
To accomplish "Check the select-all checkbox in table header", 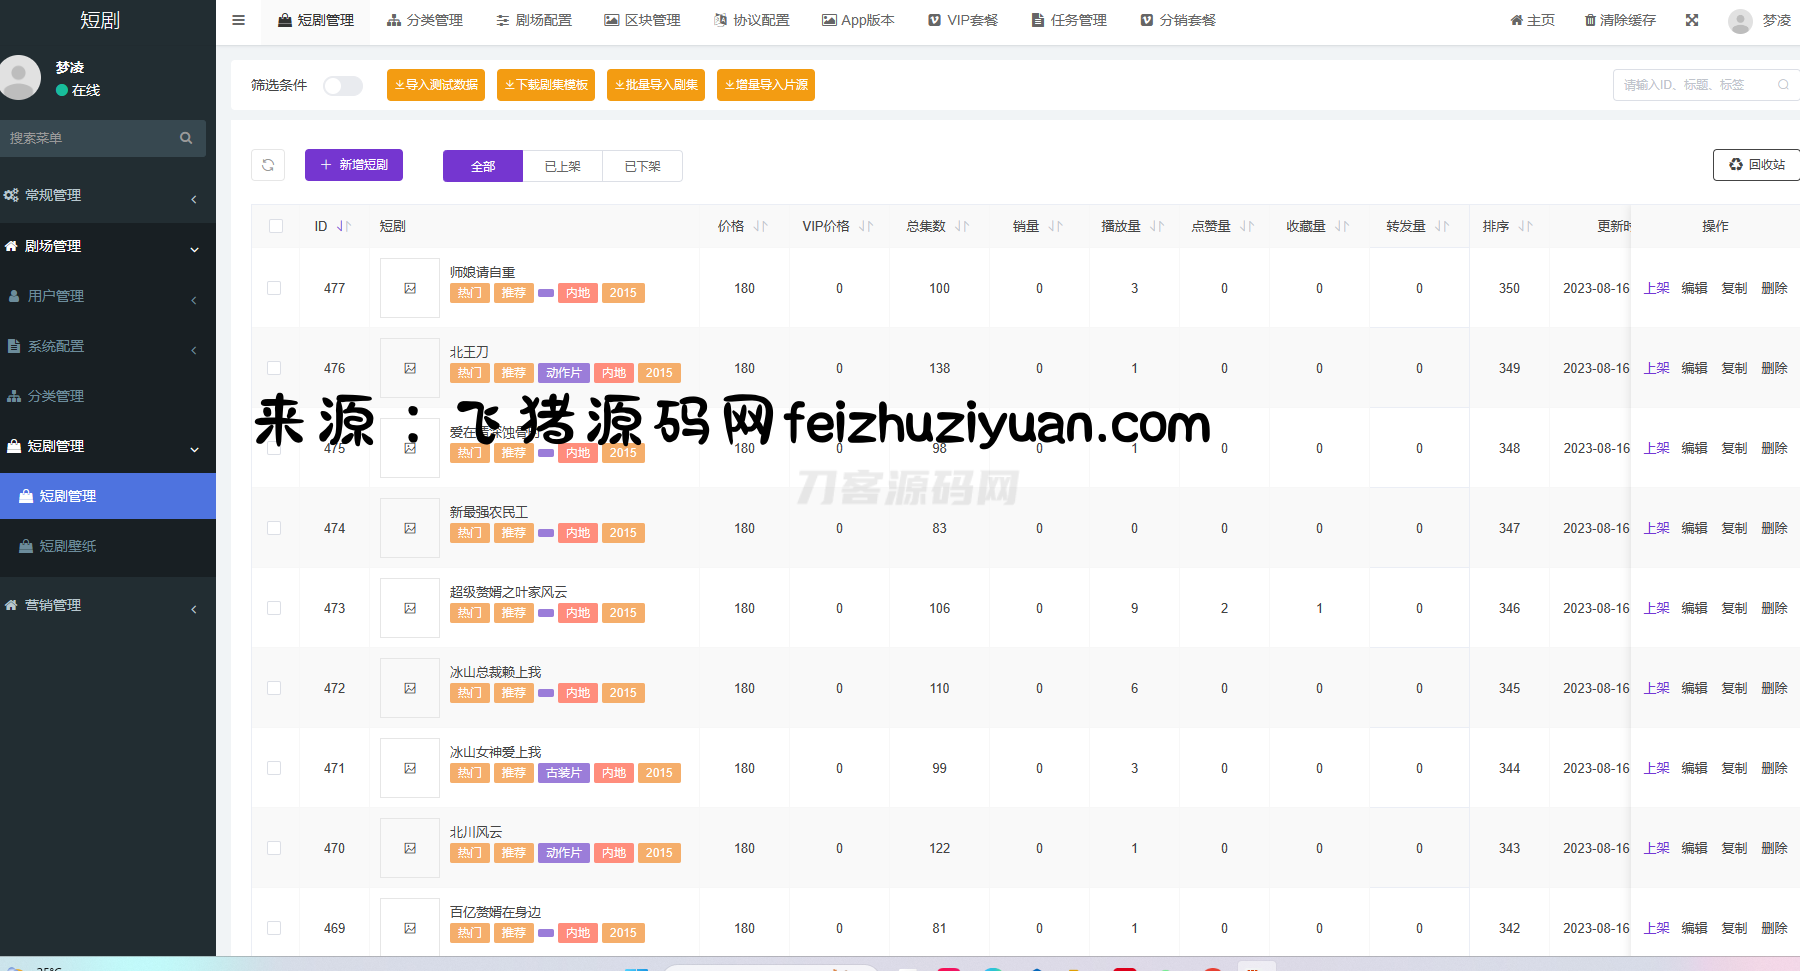I will [x=276, y=227].
